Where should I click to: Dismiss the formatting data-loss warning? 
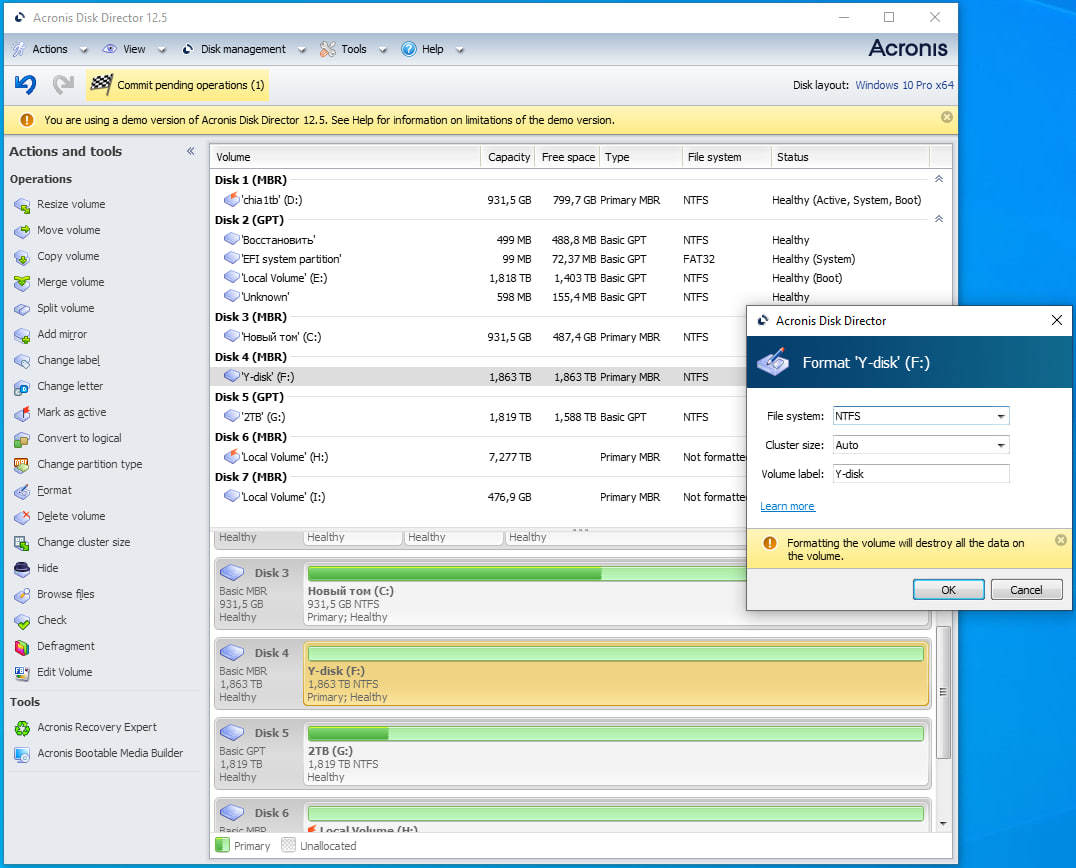point(1060,540)
